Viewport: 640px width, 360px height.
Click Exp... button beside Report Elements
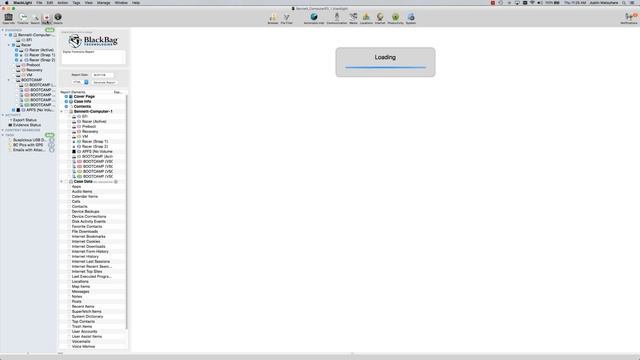[118, 92]
